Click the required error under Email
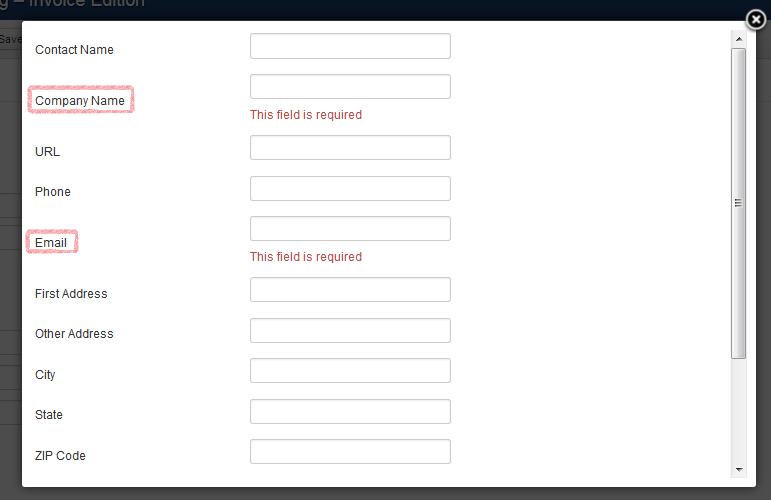The height and width of the screenshot is (500, 771). click(306, 257)
